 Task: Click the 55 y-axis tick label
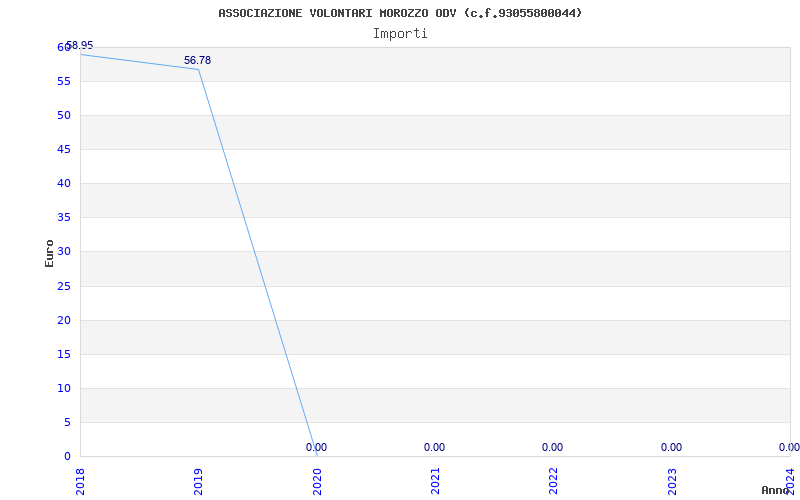coord(64,81)
